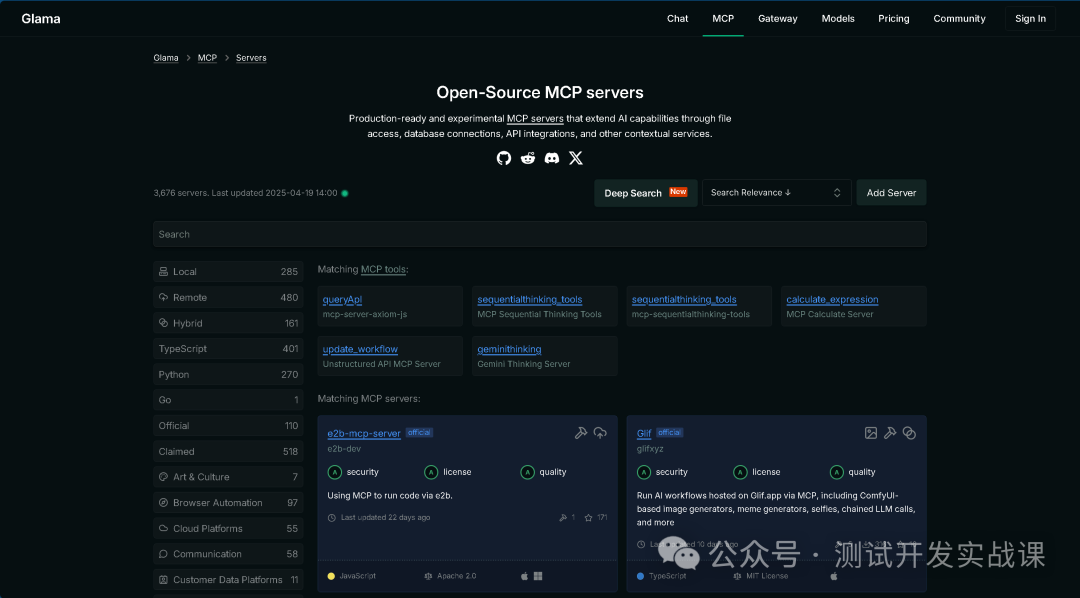Filter servers by Claimed status
Viewport: 1080px width, 598px height.
pos(228,451)
